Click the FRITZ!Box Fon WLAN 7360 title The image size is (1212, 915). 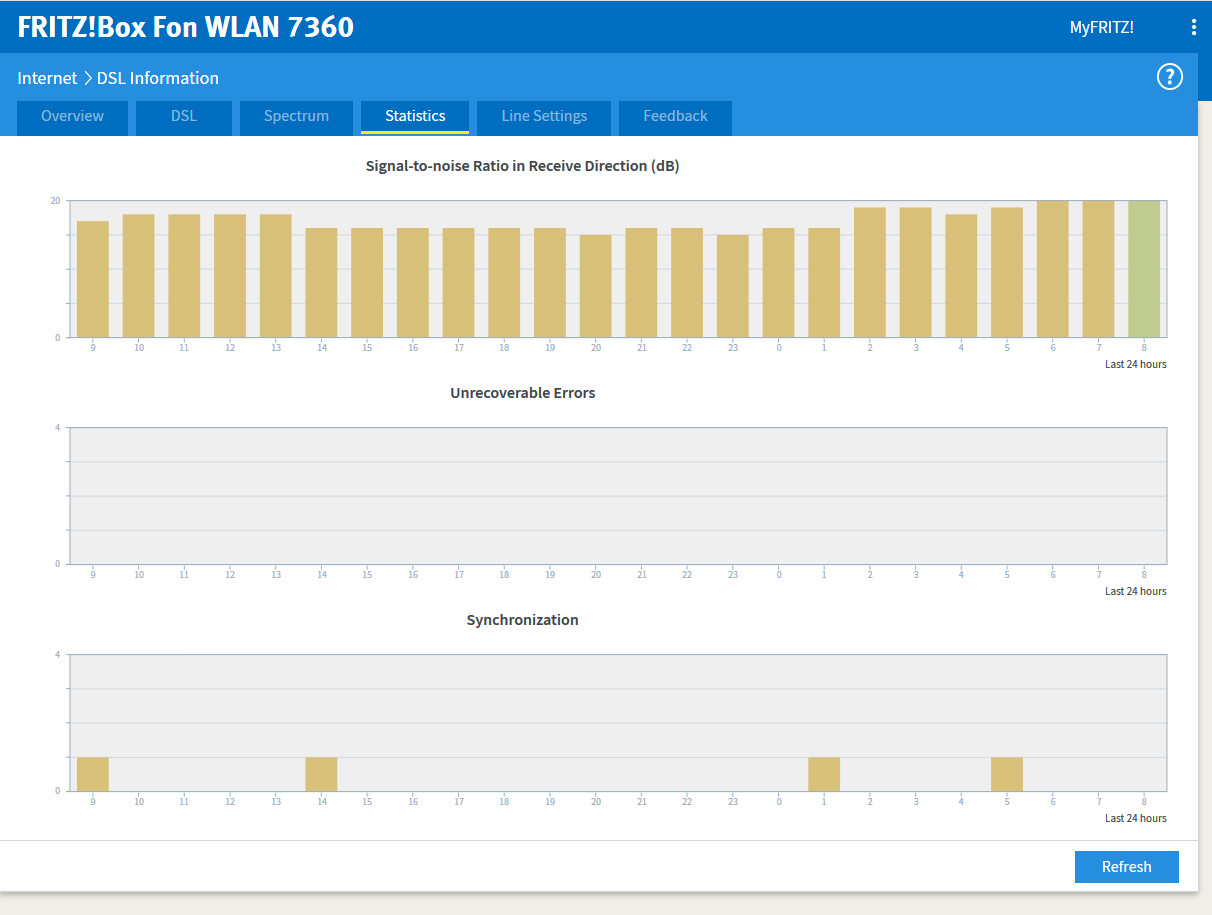[186, 27]
